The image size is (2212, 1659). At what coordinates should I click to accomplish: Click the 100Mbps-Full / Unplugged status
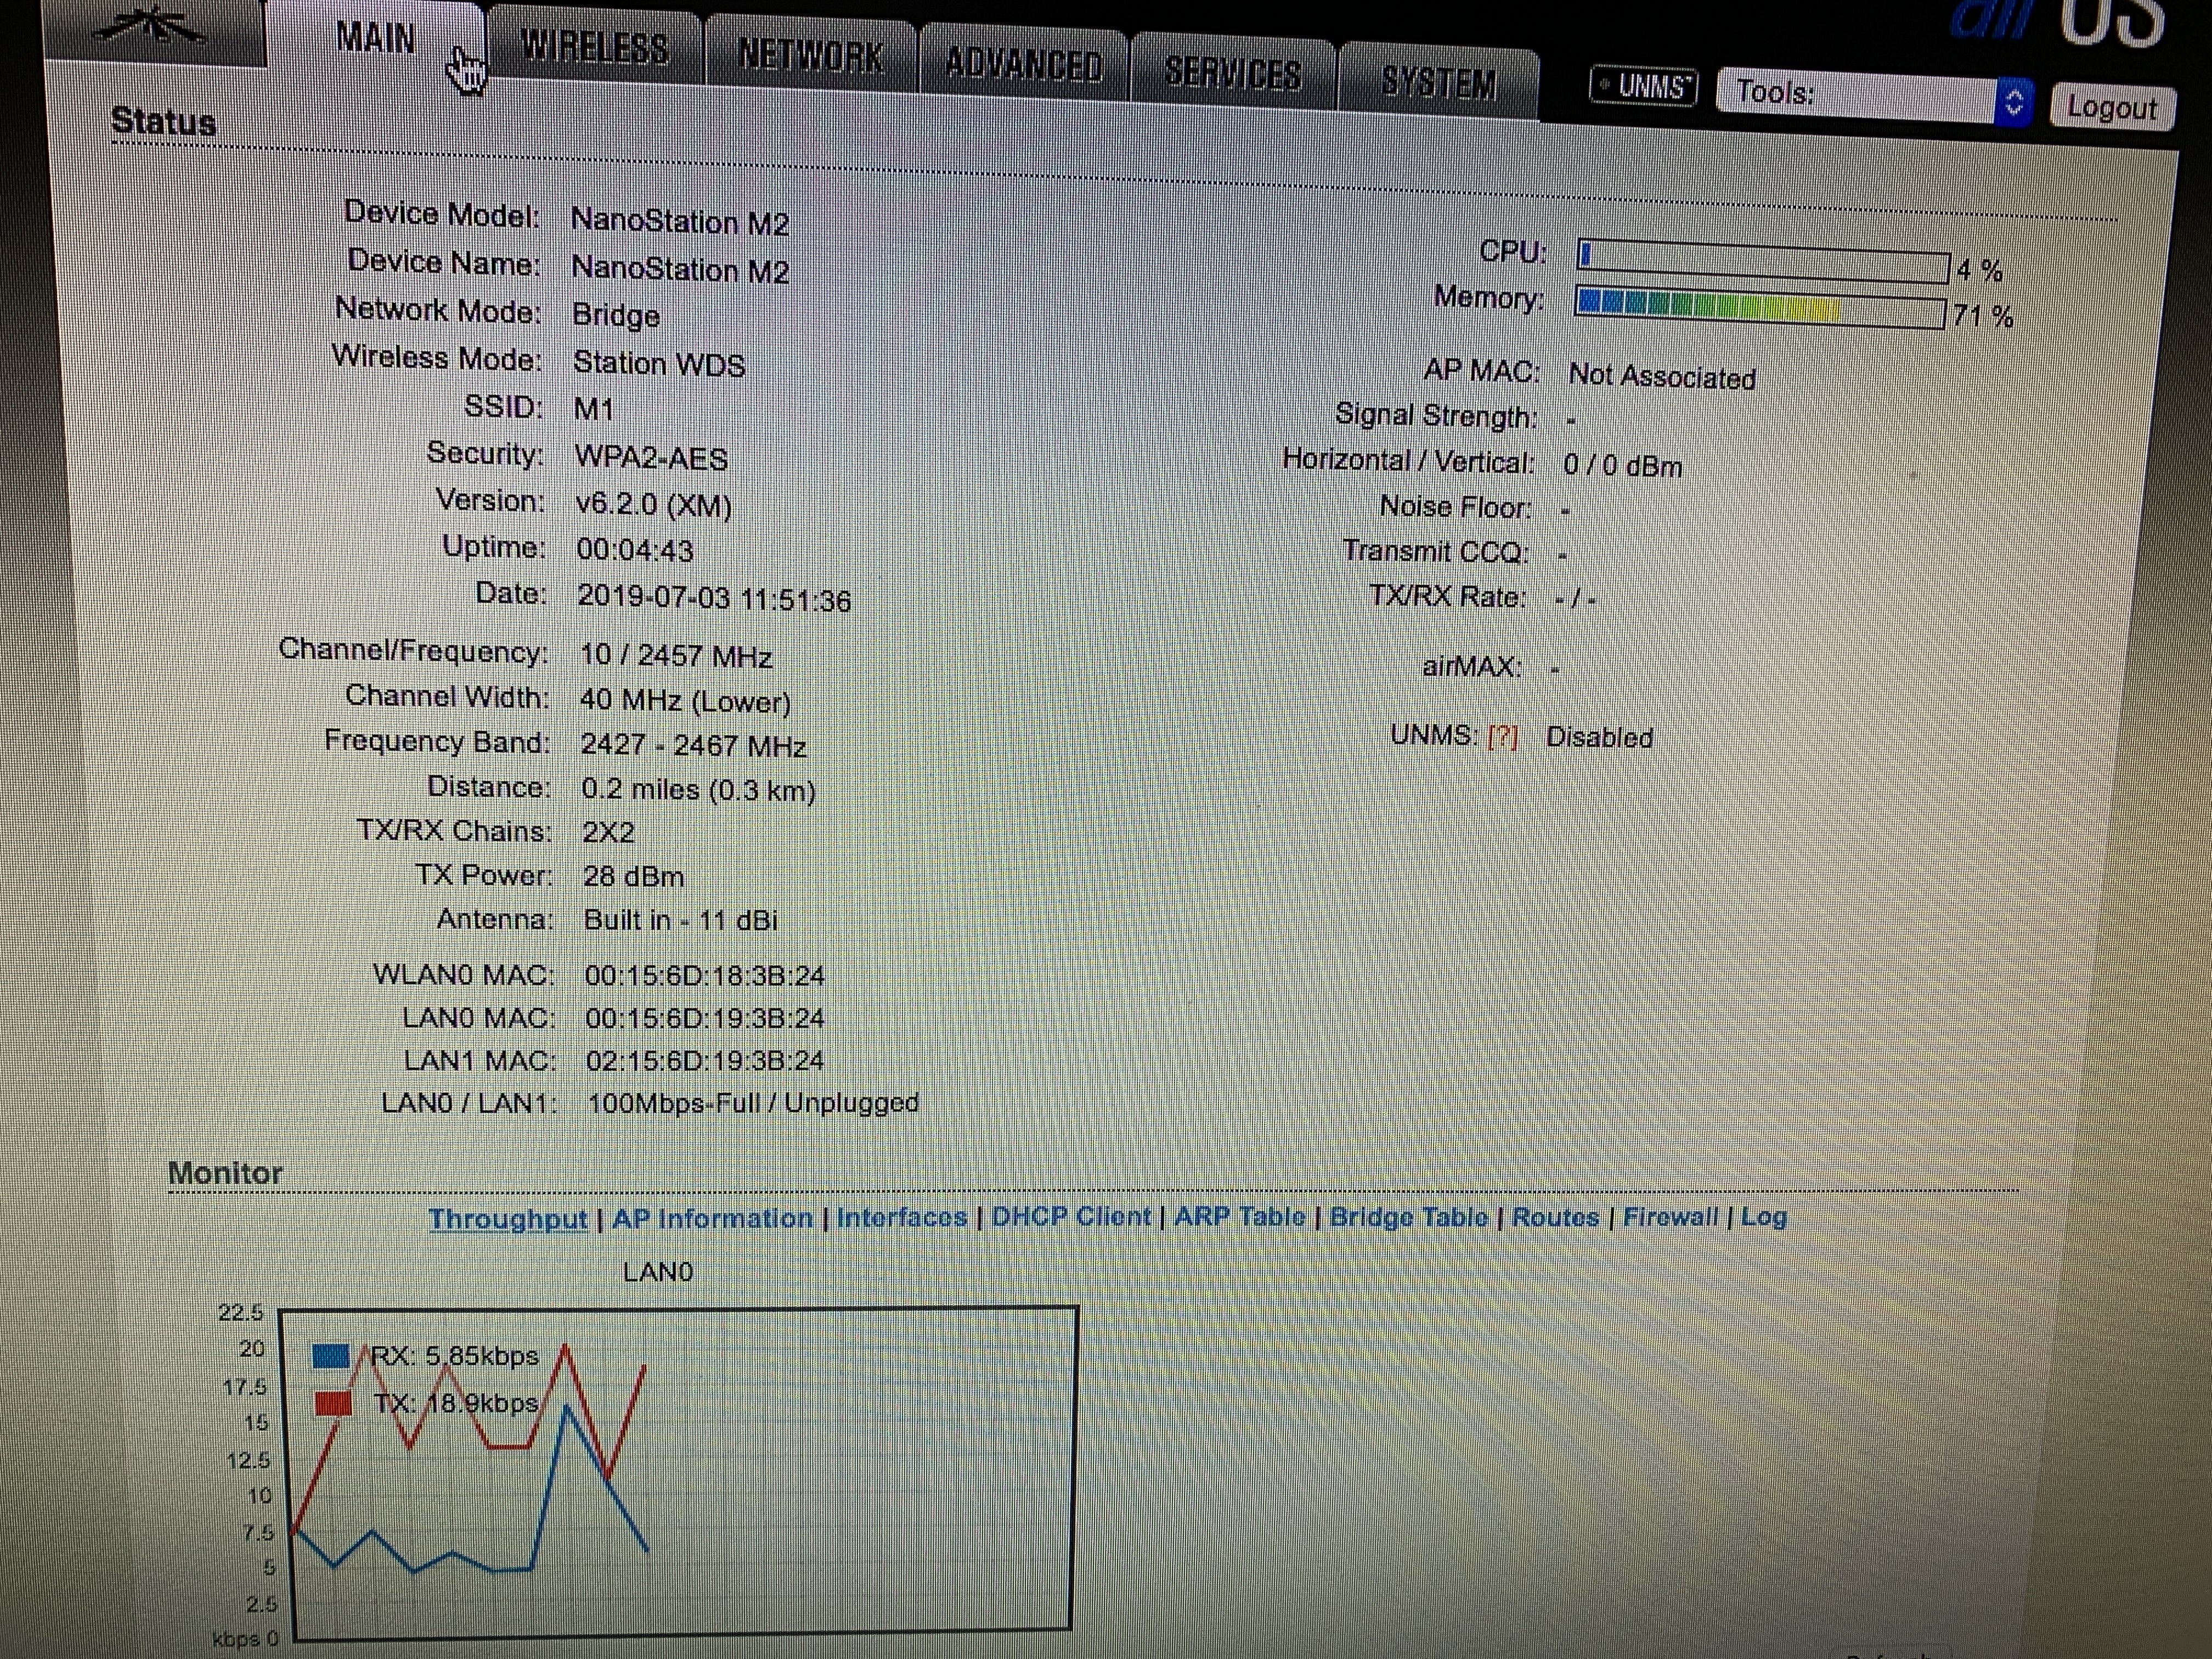click(753, 1103)
